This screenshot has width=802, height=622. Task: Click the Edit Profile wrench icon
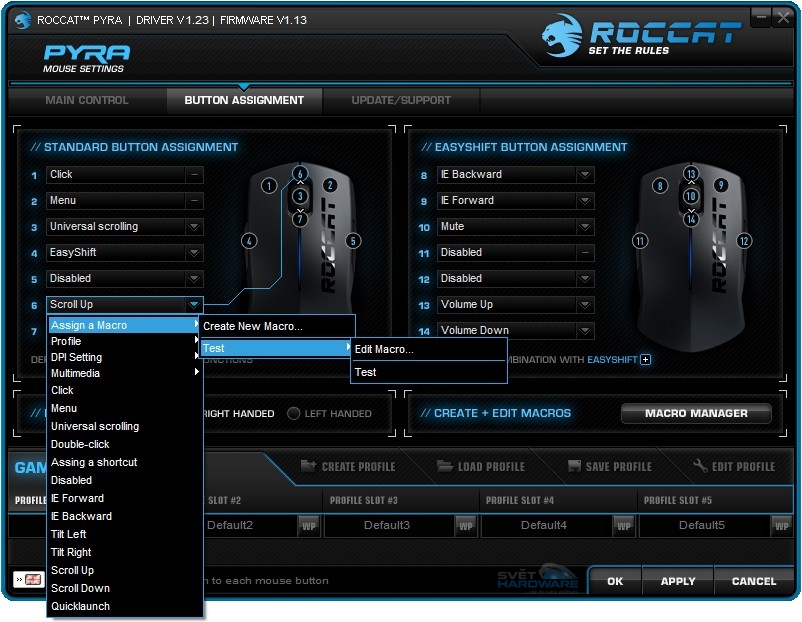(701, 466)
